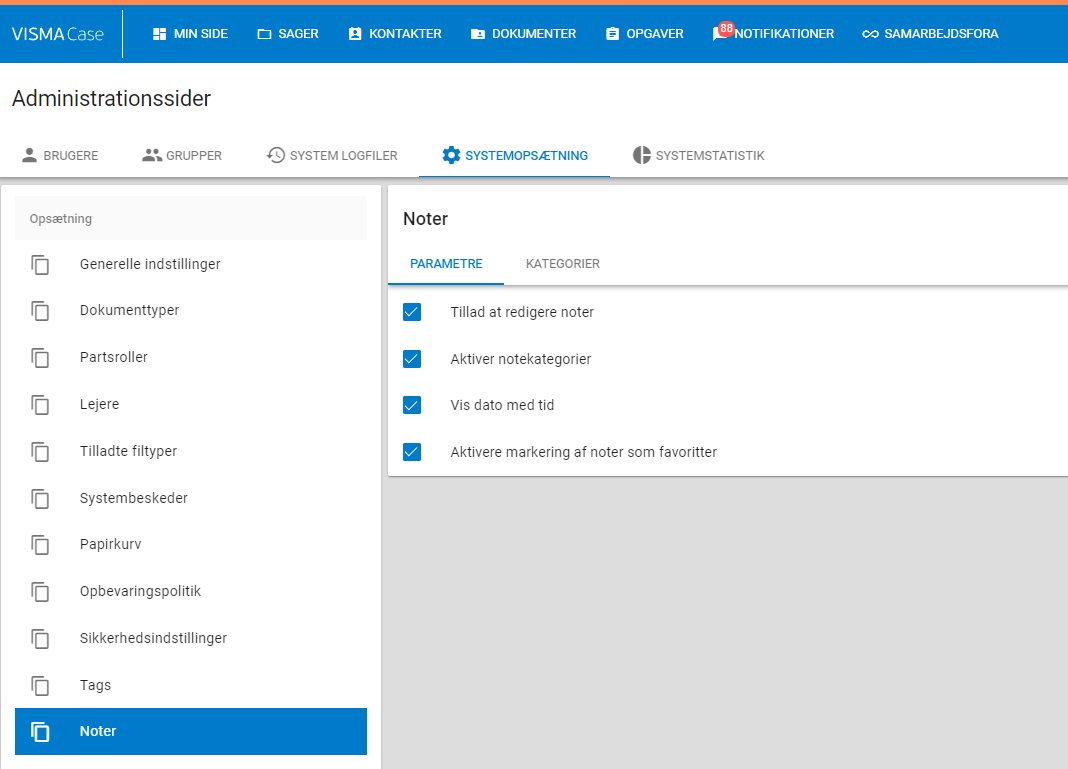Select the Systemstatistik tab

pyautogui.click(x=699, y=155)
